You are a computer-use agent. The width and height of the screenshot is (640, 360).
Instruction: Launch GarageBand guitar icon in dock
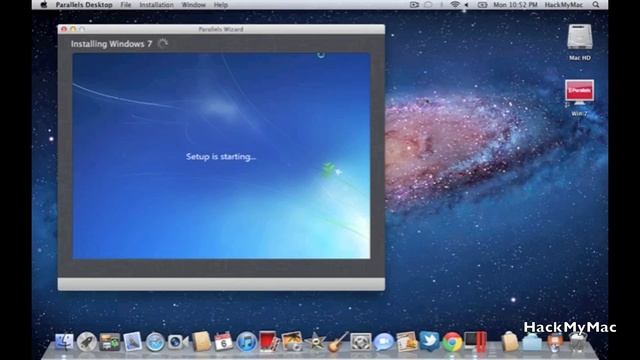pos(338,341)
